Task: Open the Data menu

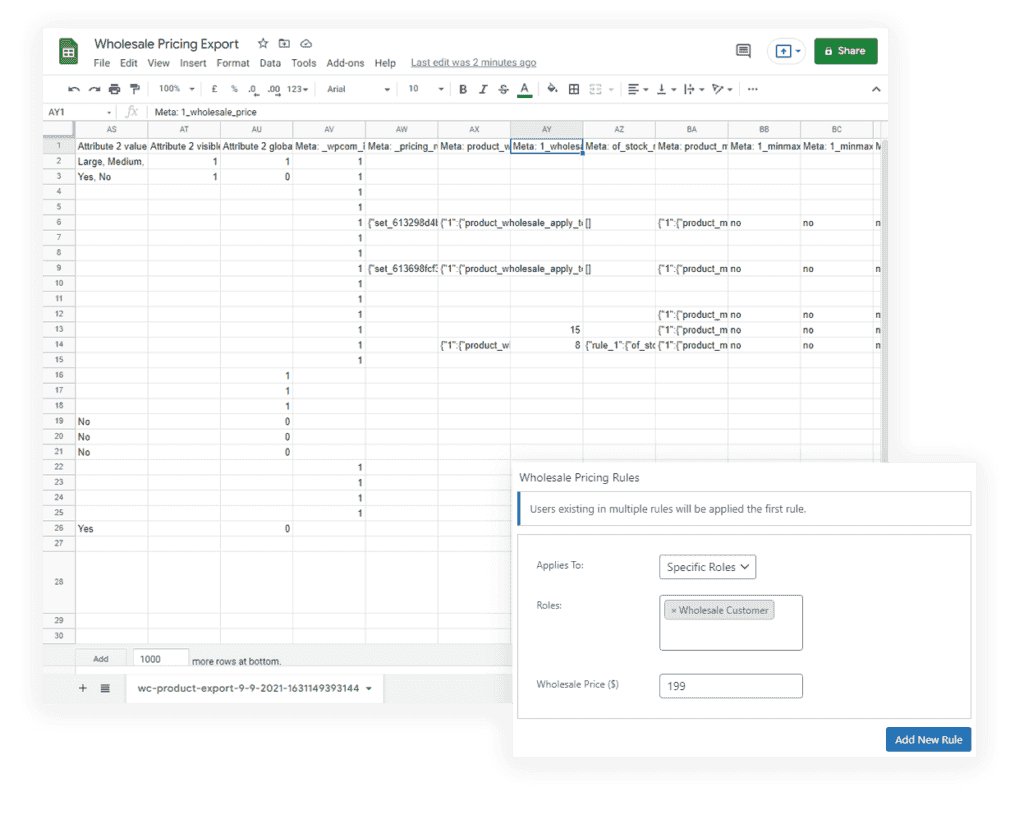Action: (x=270, y=63)
